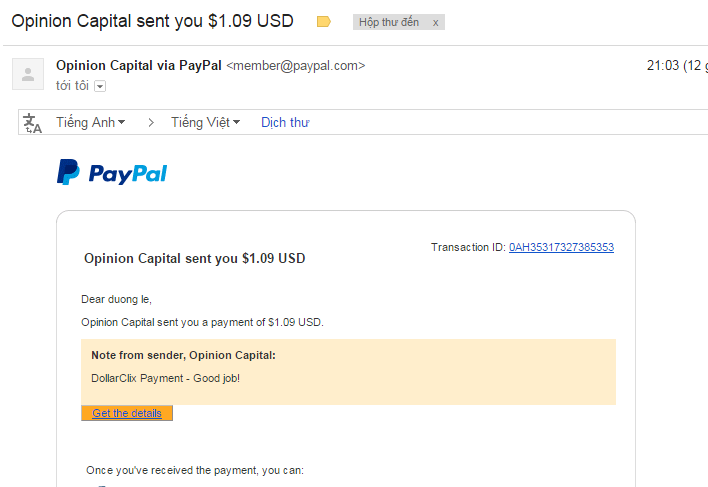Remove the Hộp thư đến label
Image resolution: width=708 pixels, height=487 pixels.
pos(435,22)
